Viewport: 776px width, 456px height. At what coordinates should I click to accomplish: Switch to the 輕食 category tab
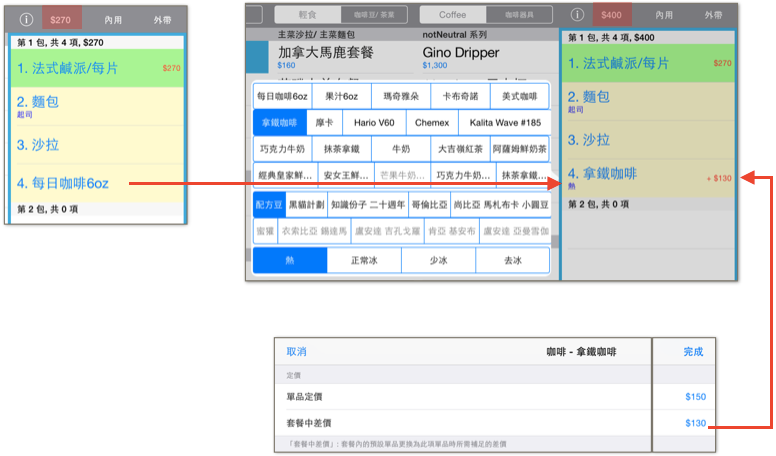click(308, 15)
